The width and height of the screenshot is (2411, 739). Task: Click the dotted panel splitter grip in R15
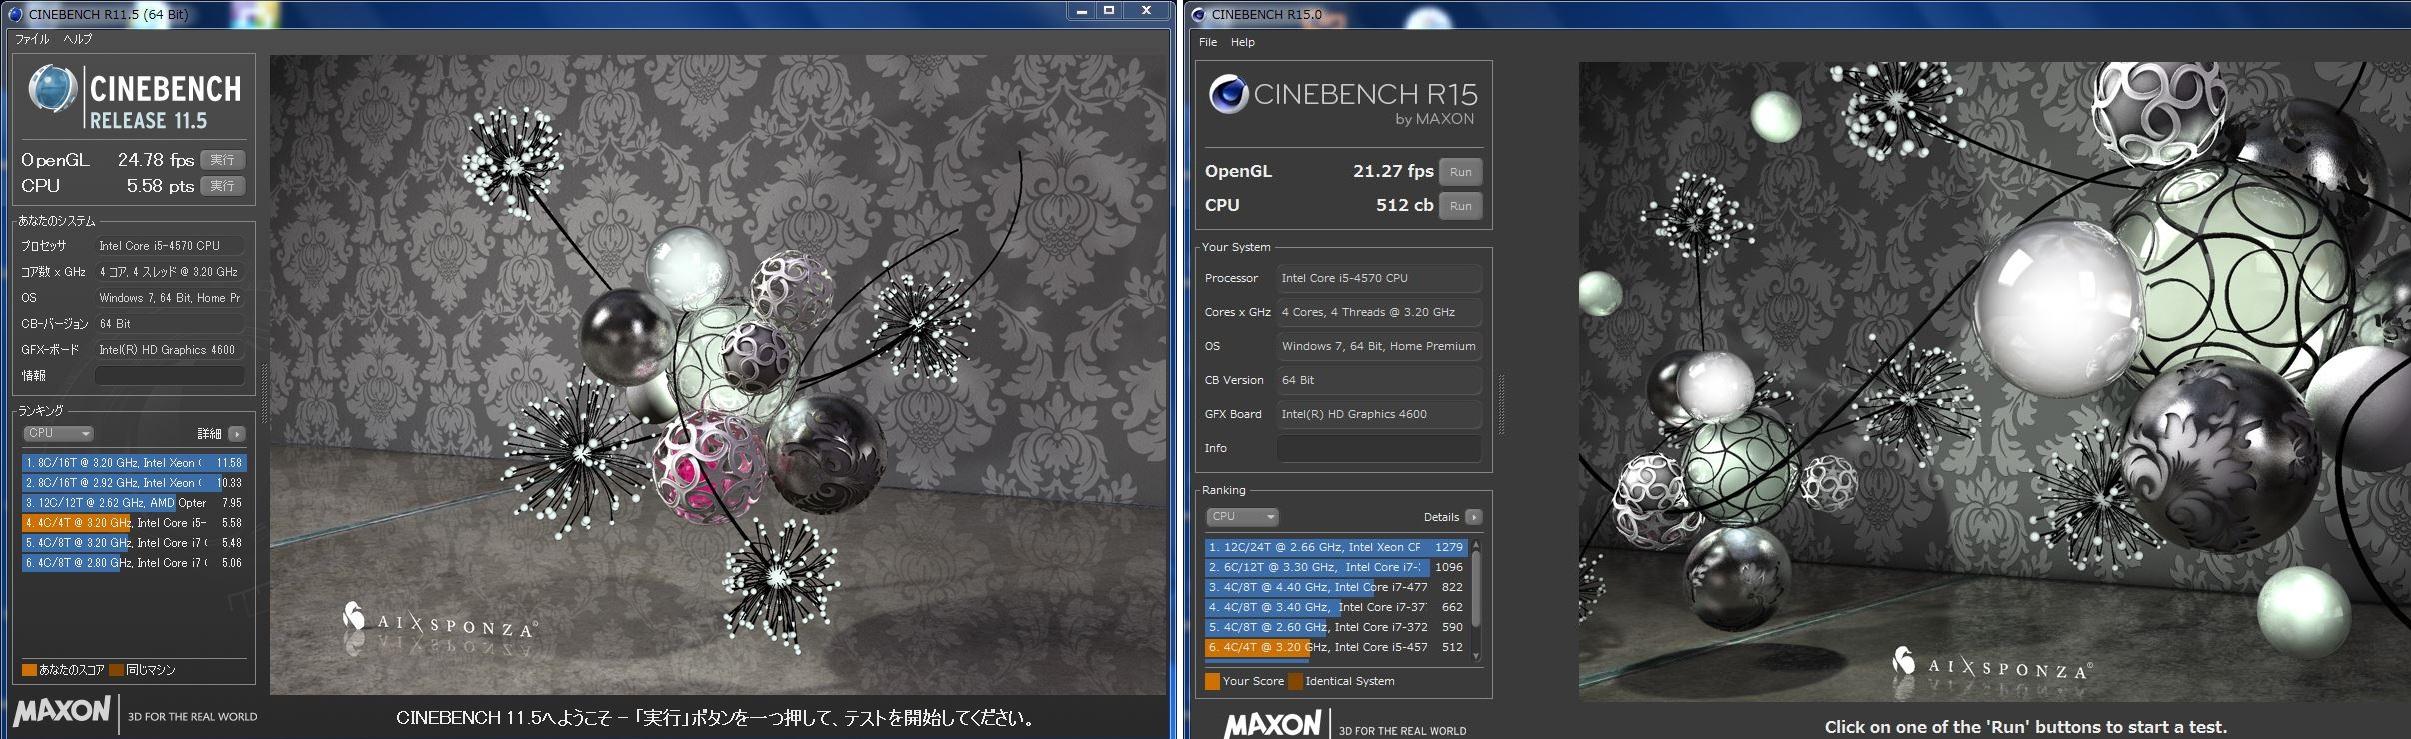coord(1501,405)
